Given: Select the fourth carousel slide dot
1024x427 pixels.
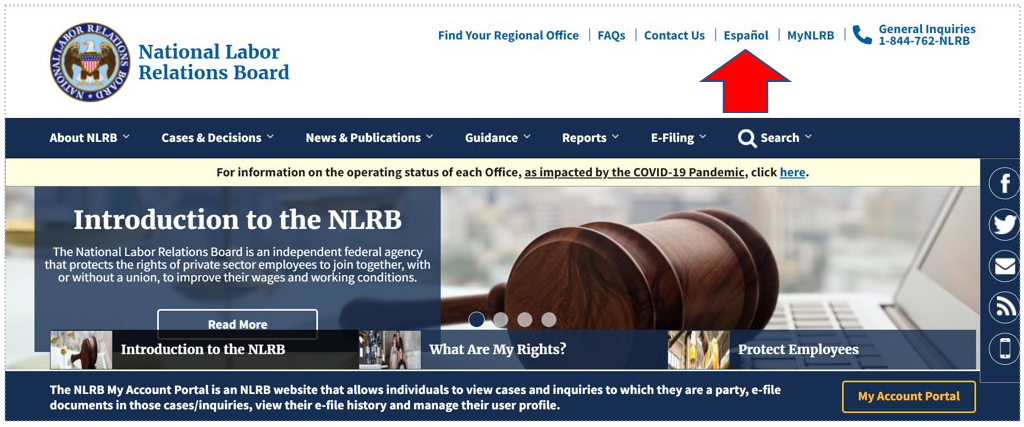Looking at the screenshot, I should pyautogui.click(x=549, y=319).
